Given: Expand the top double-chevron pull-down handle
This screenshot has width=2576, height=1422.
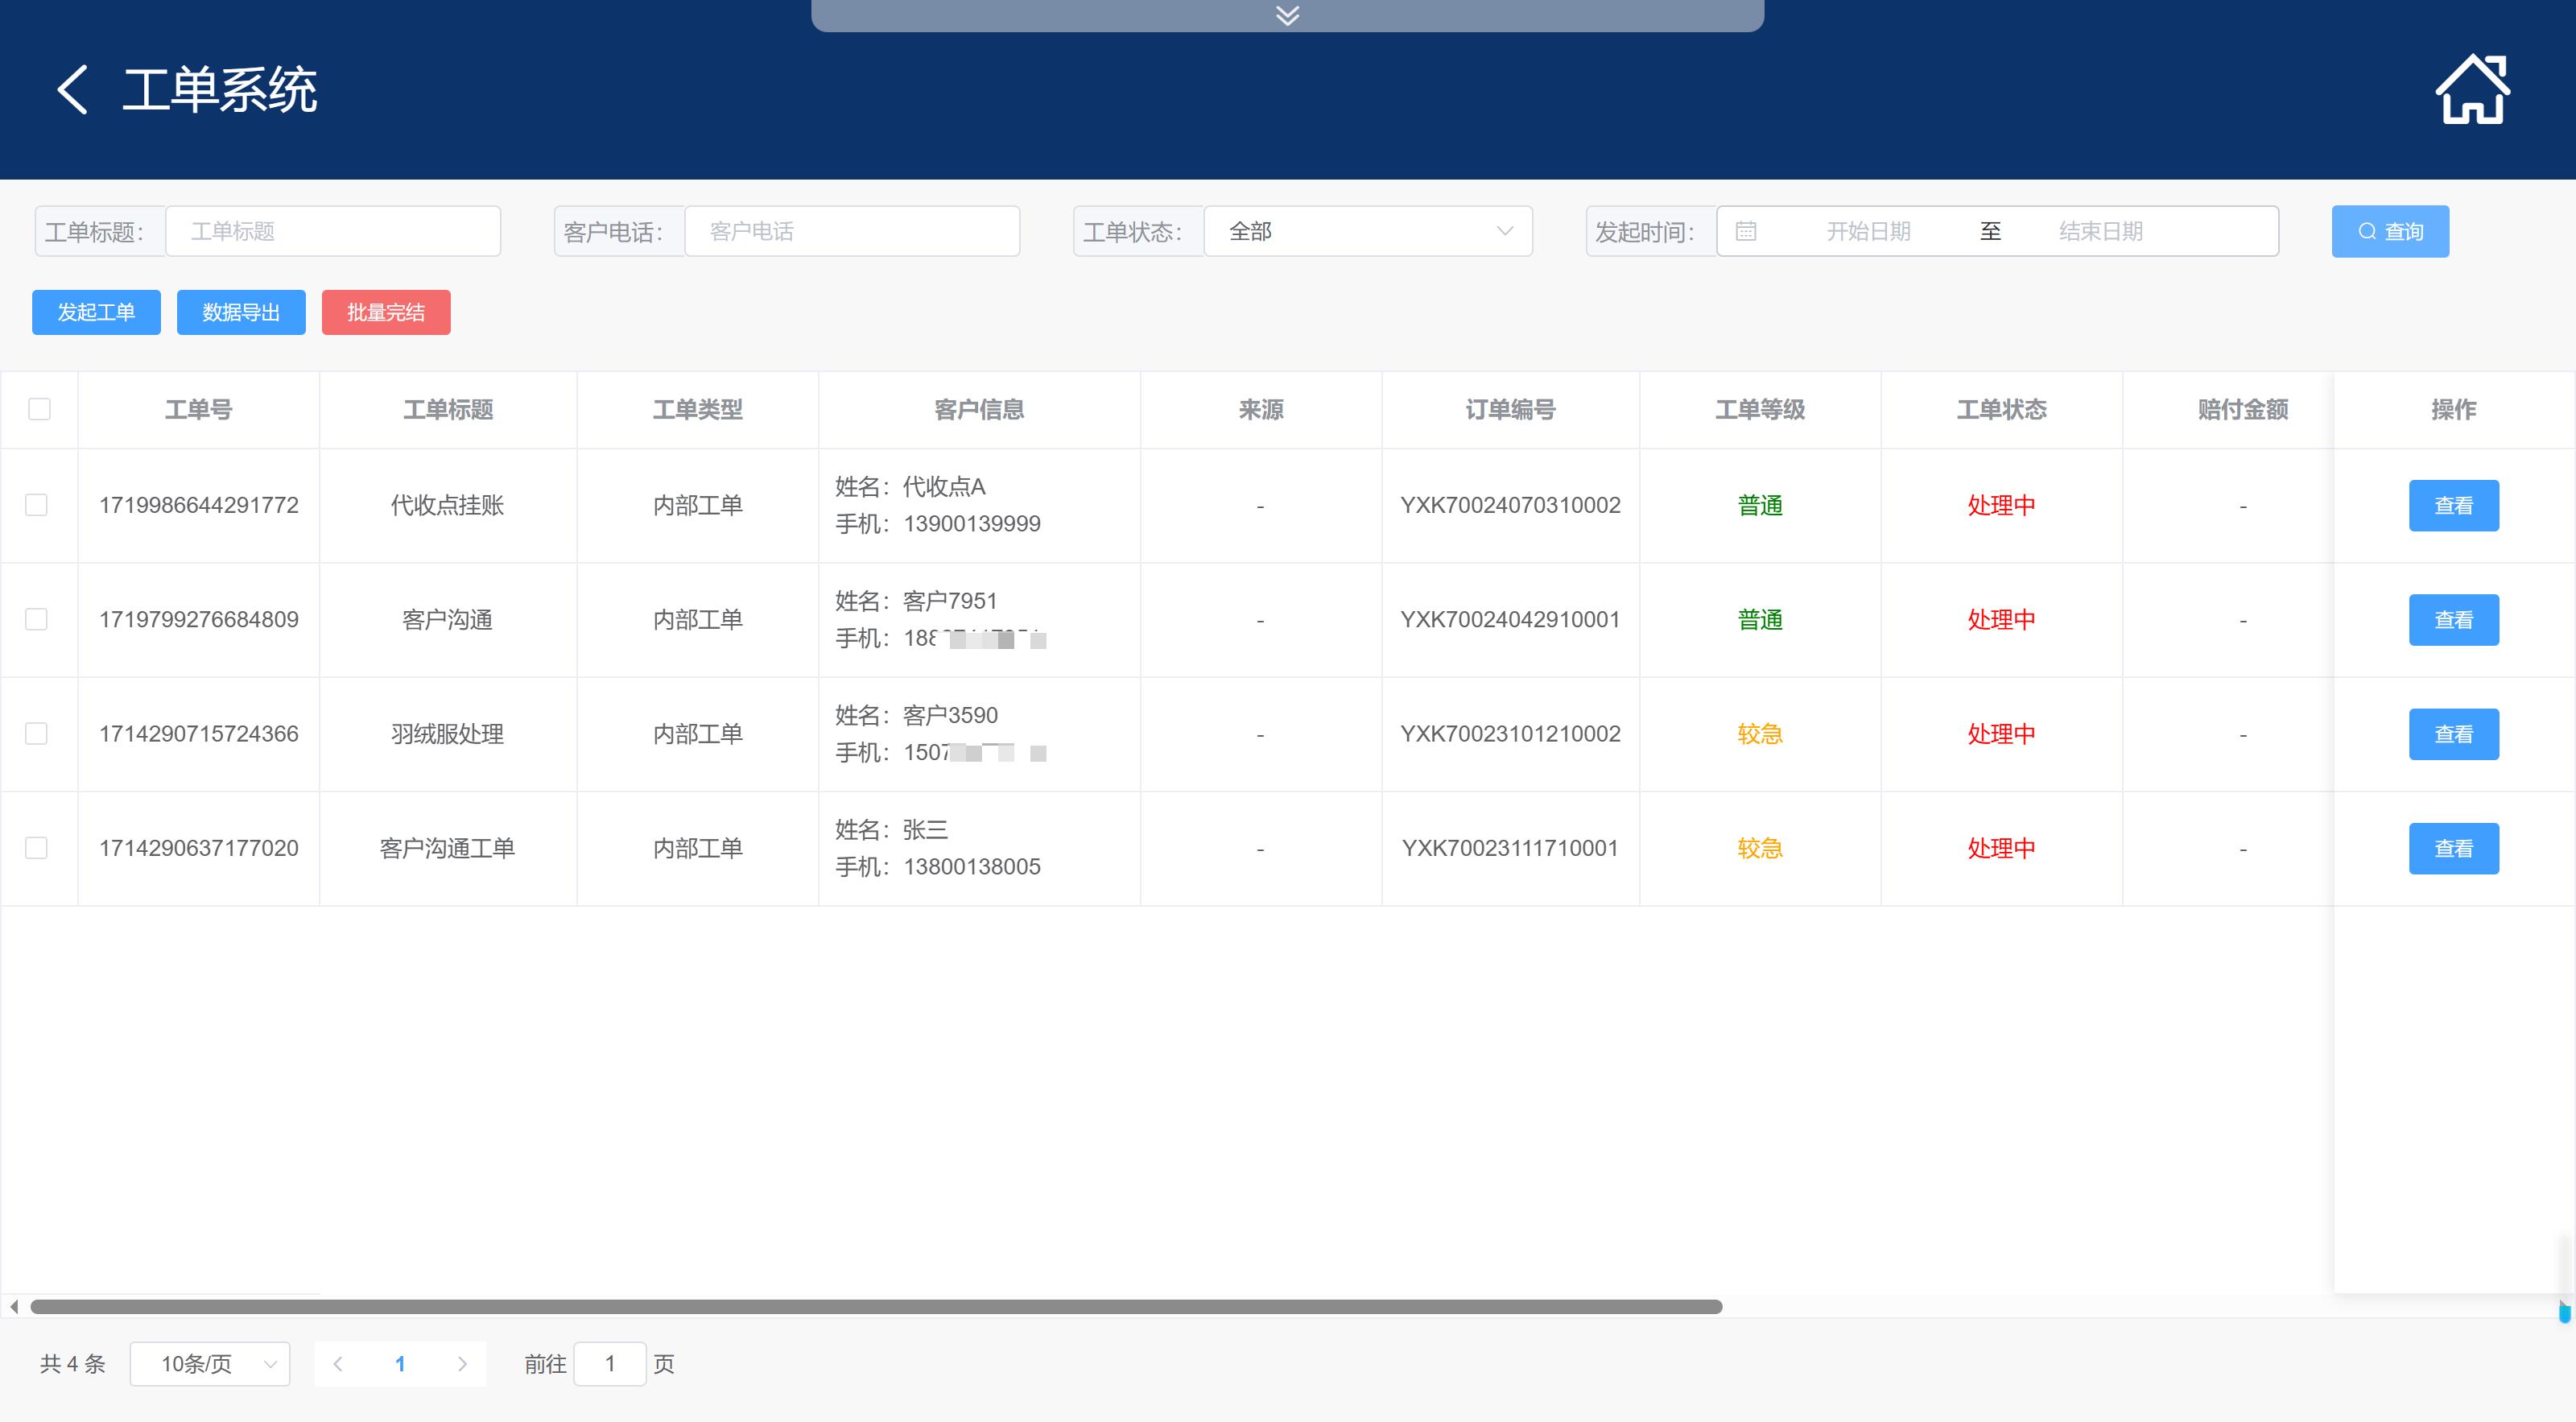Looking at the screenshot, I should coord(1287,15).
